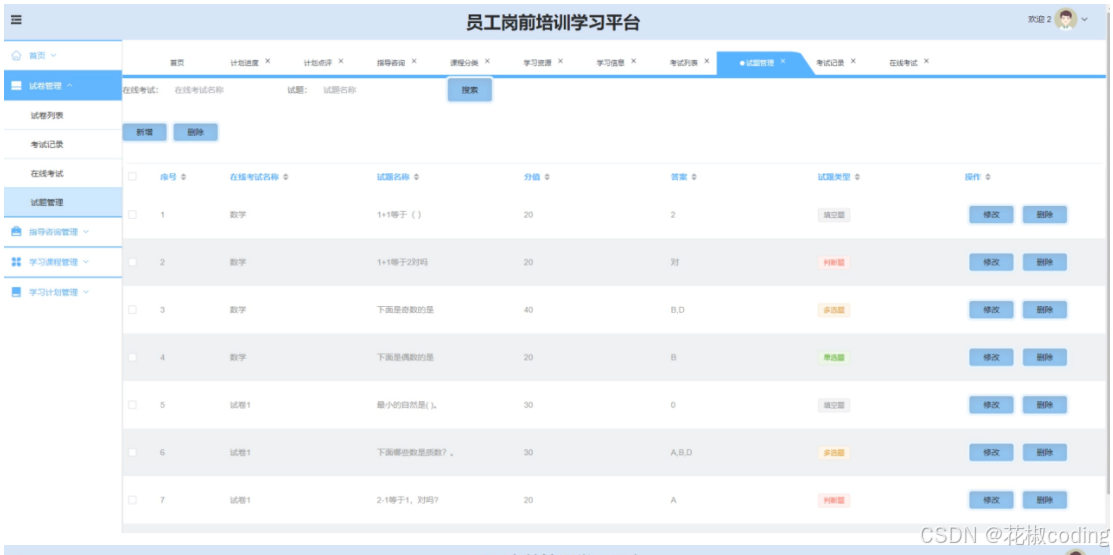This screenshot has width=1113, height=555.
Task: Tick the checkbox for row 7
Action: point(132,500)
